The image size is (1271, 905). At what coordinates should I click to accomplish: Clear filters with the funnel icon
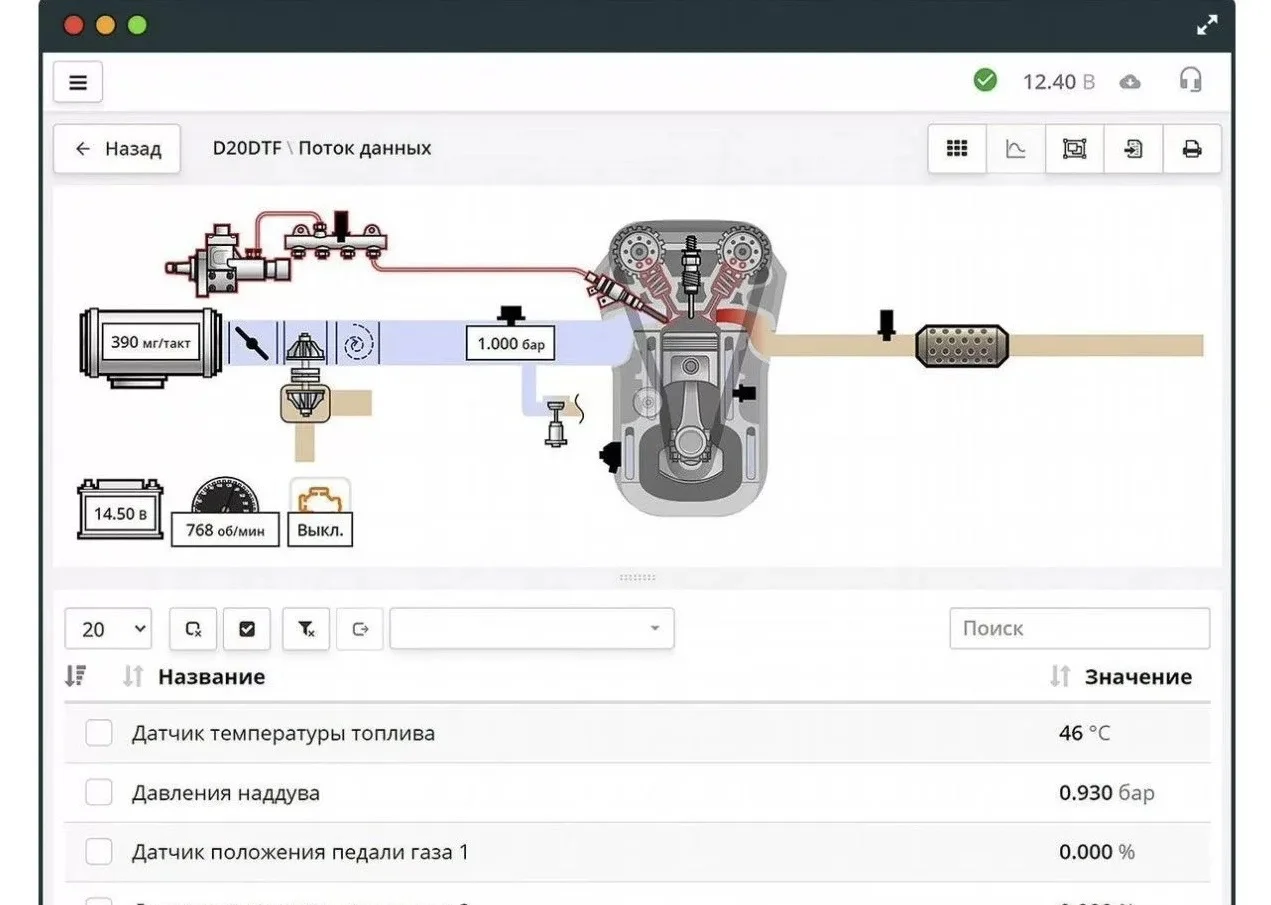pos(306,629)
